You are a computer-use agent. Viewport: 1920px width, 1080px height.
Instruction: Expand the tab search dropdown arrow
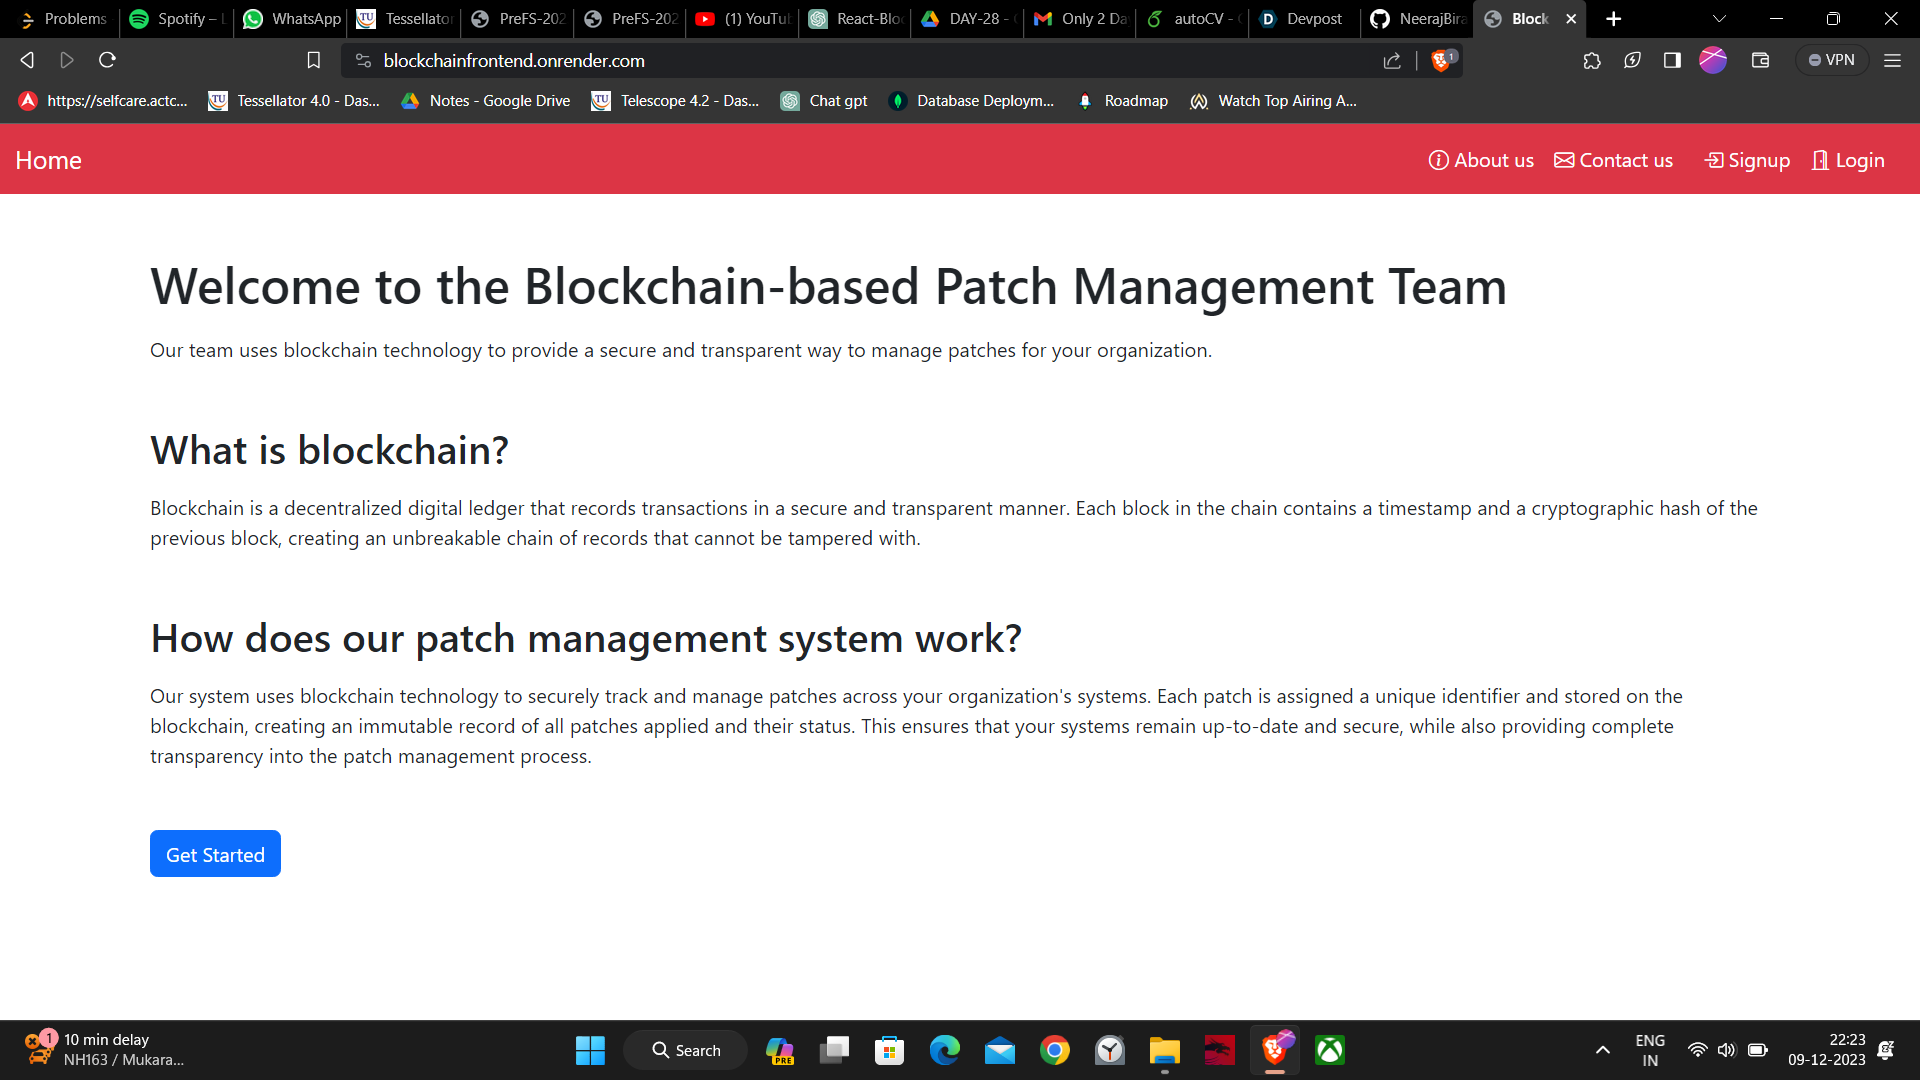(x=1719, y=19)
